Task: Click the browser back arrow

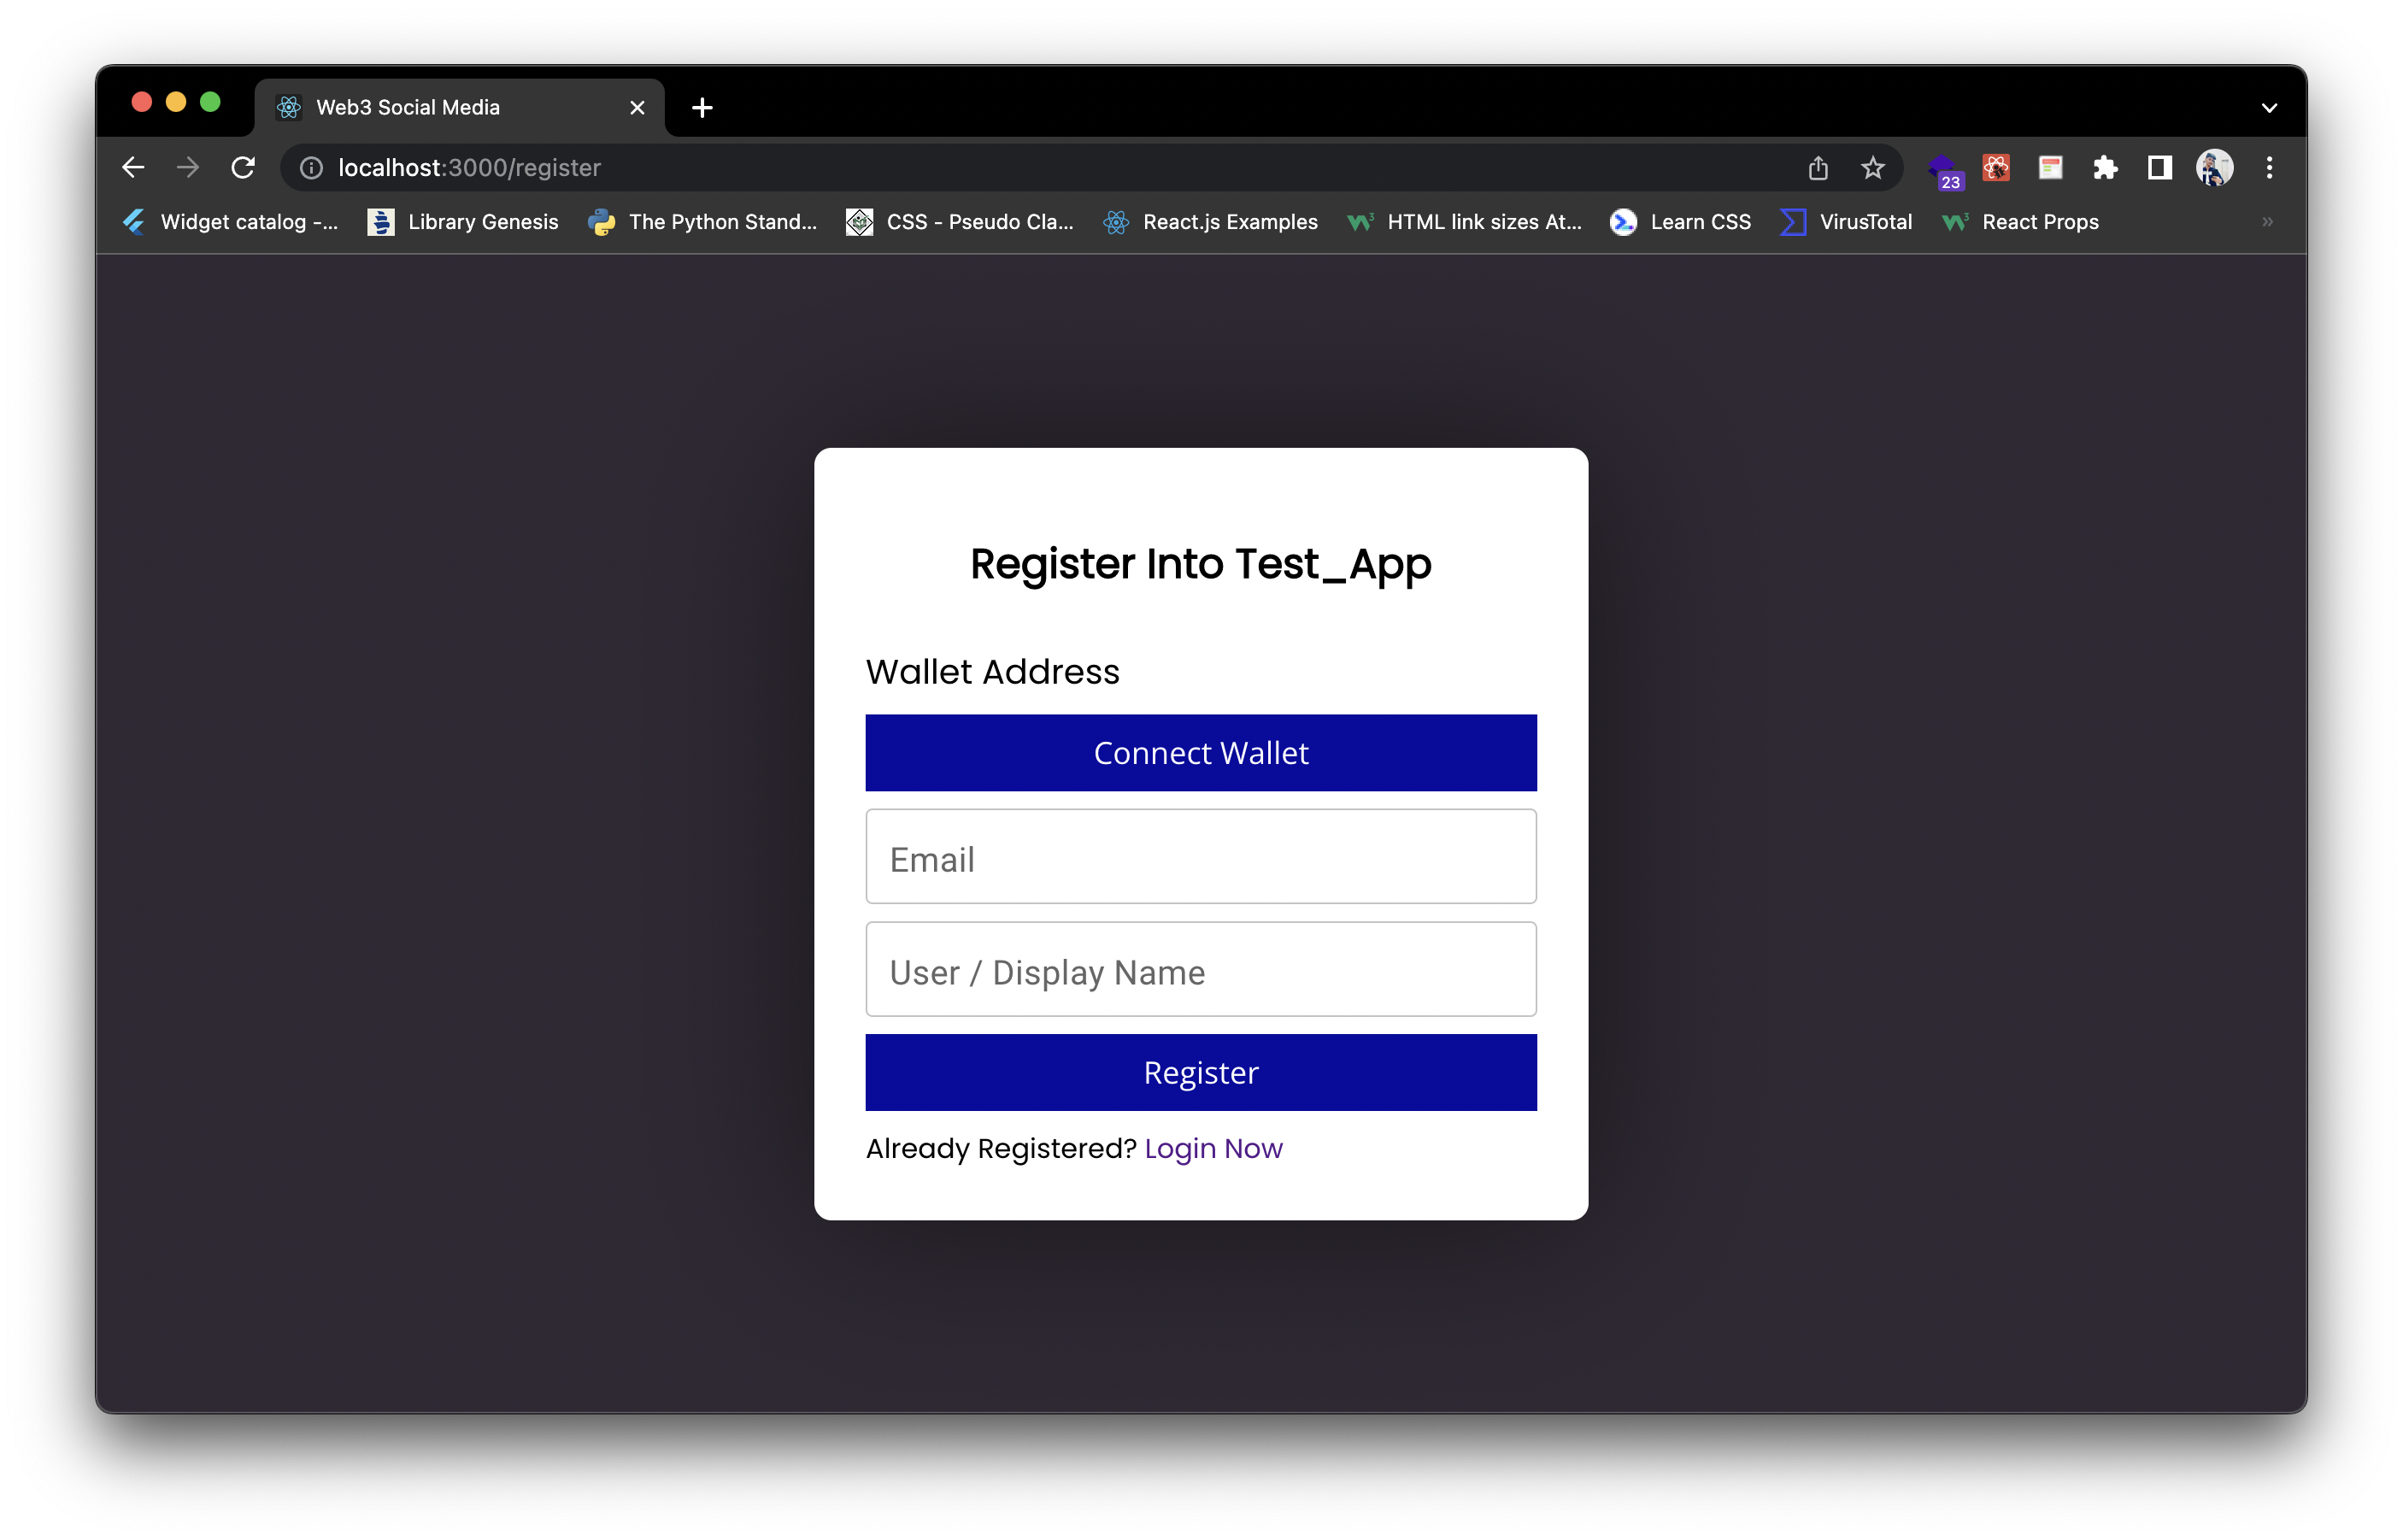Action: (x=133, y=167)
